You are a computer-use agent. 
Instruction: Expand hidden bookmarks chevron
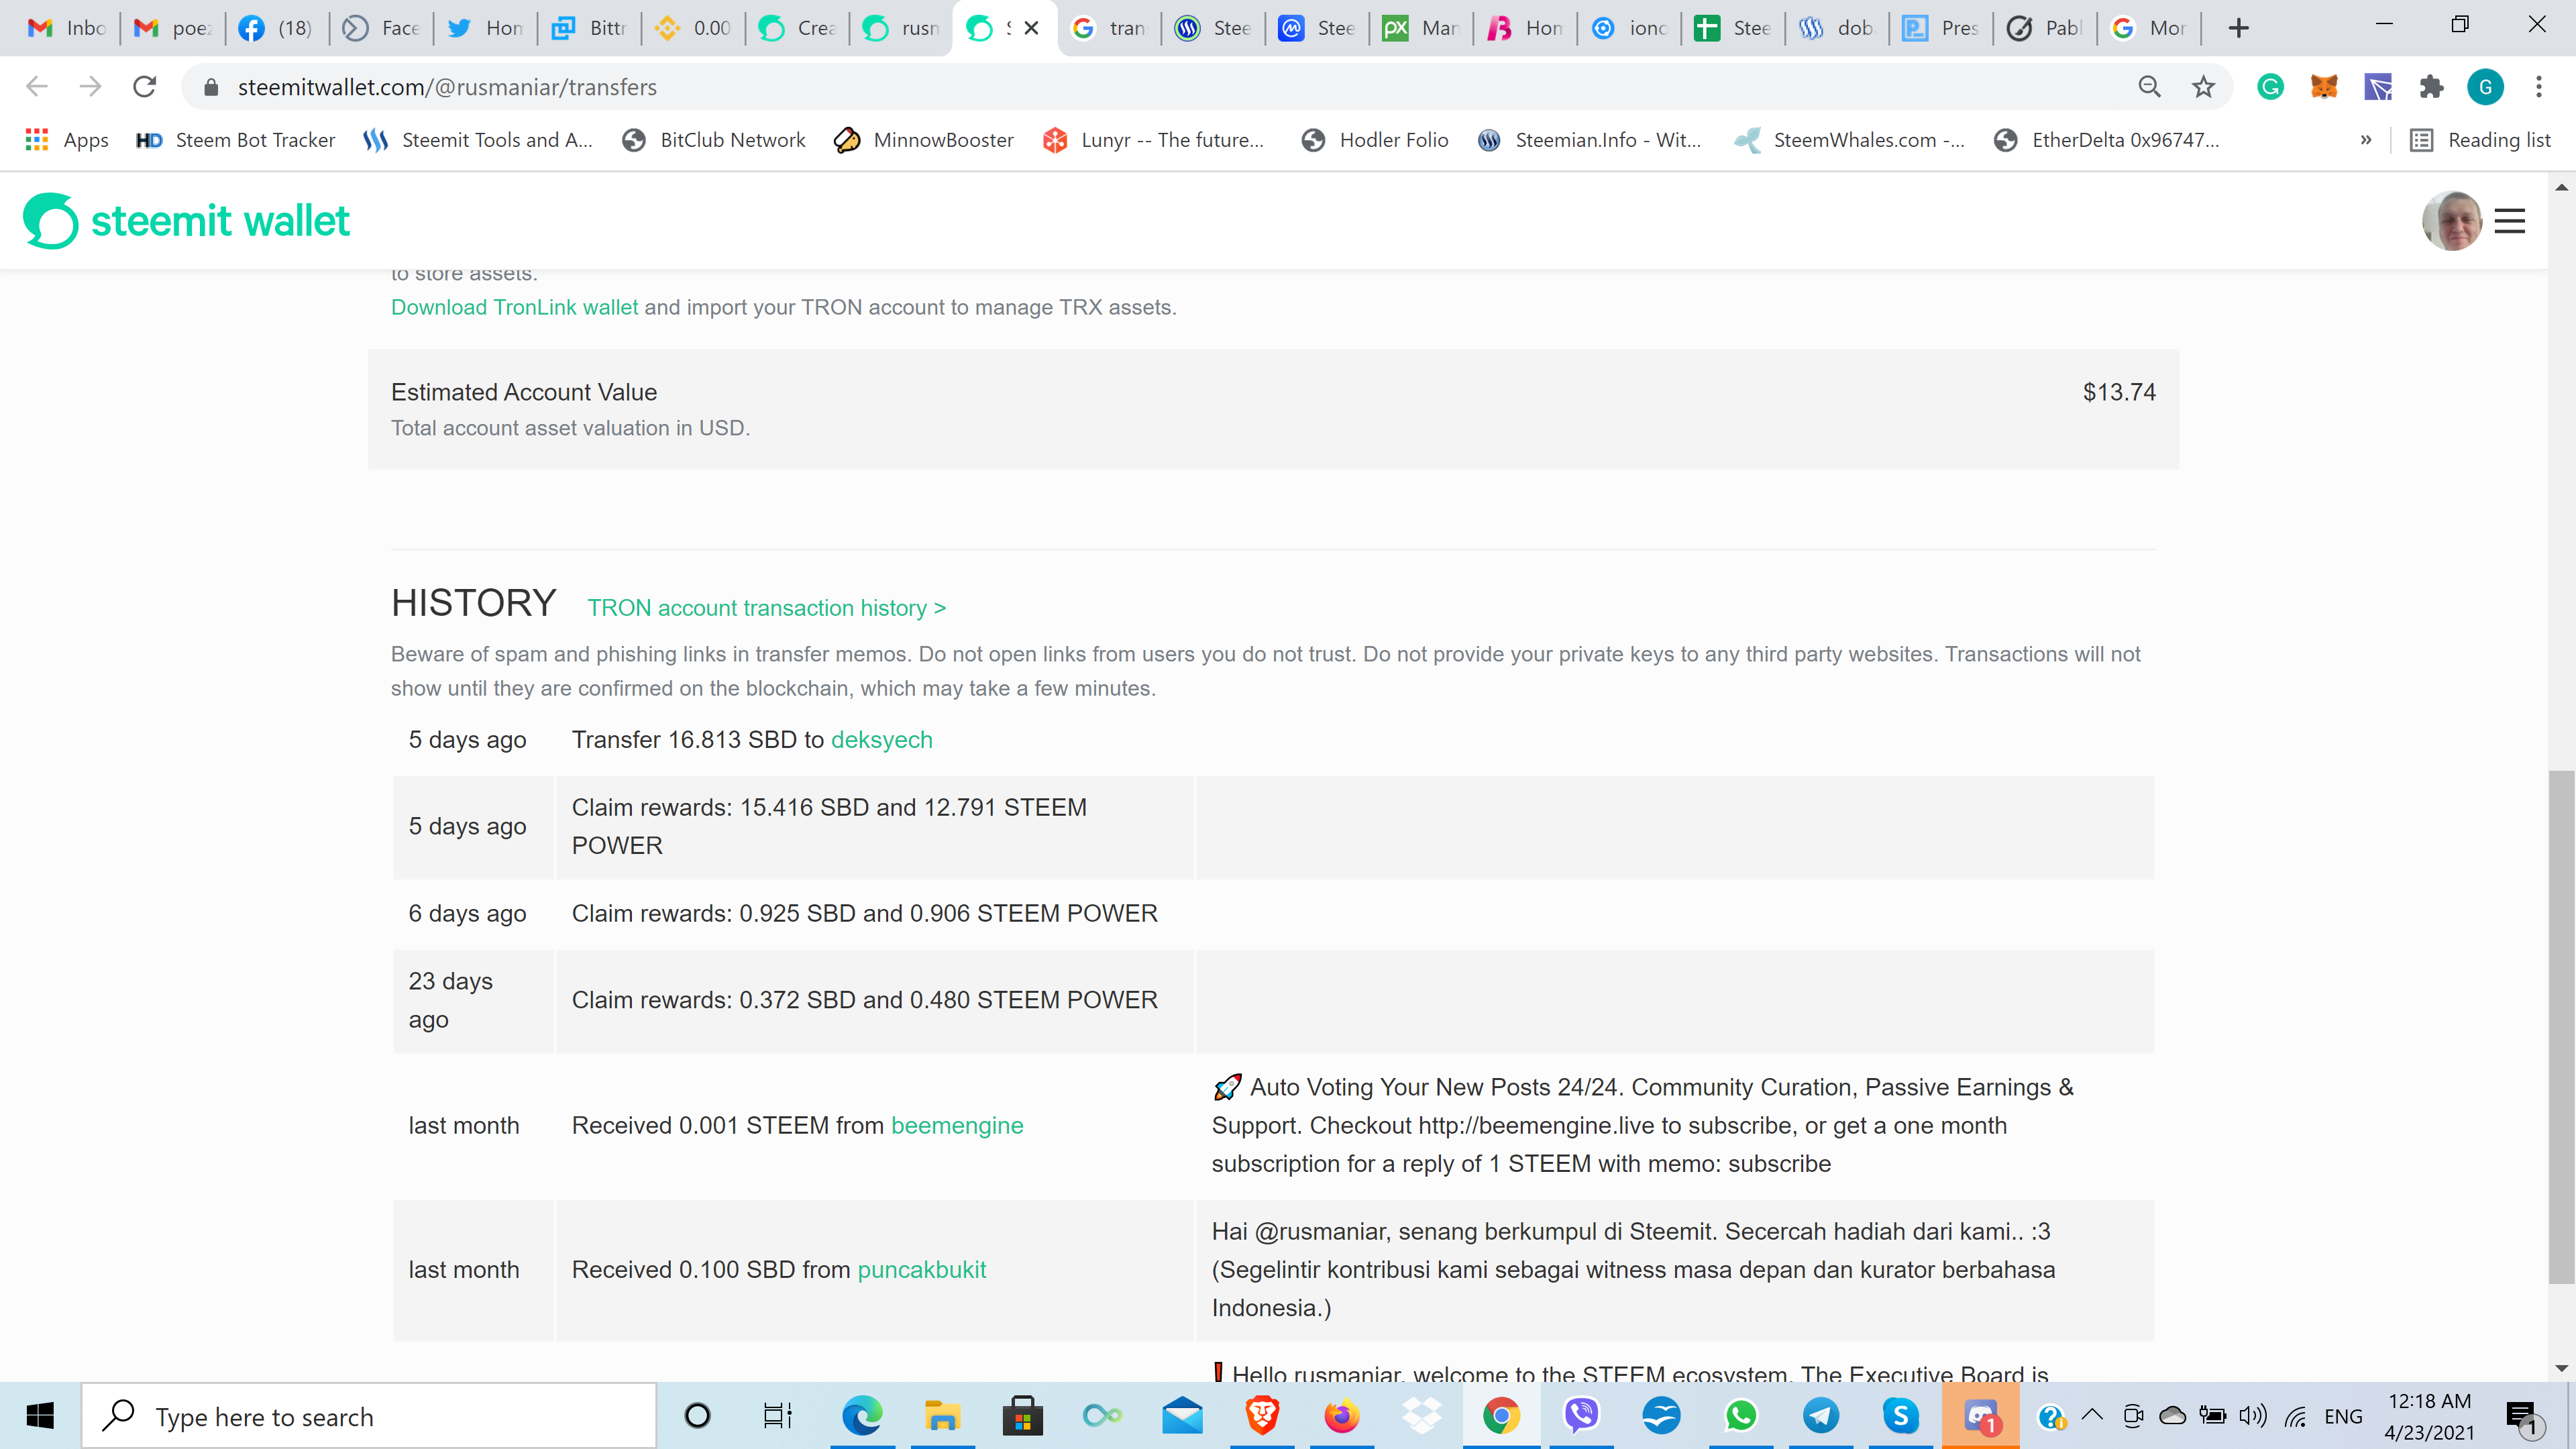point(2365,140)
